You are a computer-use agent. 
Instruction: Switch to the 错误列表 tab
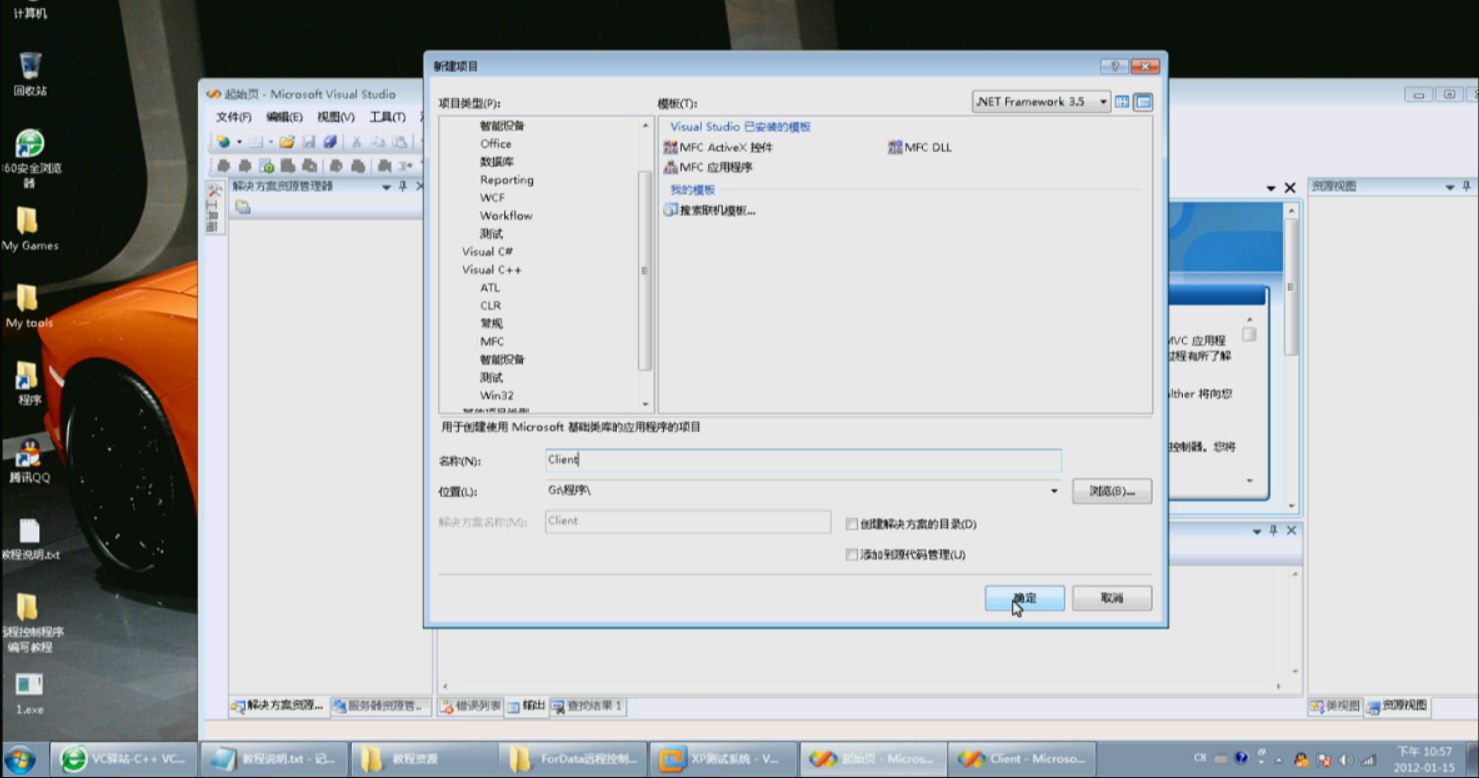[470, 706]
